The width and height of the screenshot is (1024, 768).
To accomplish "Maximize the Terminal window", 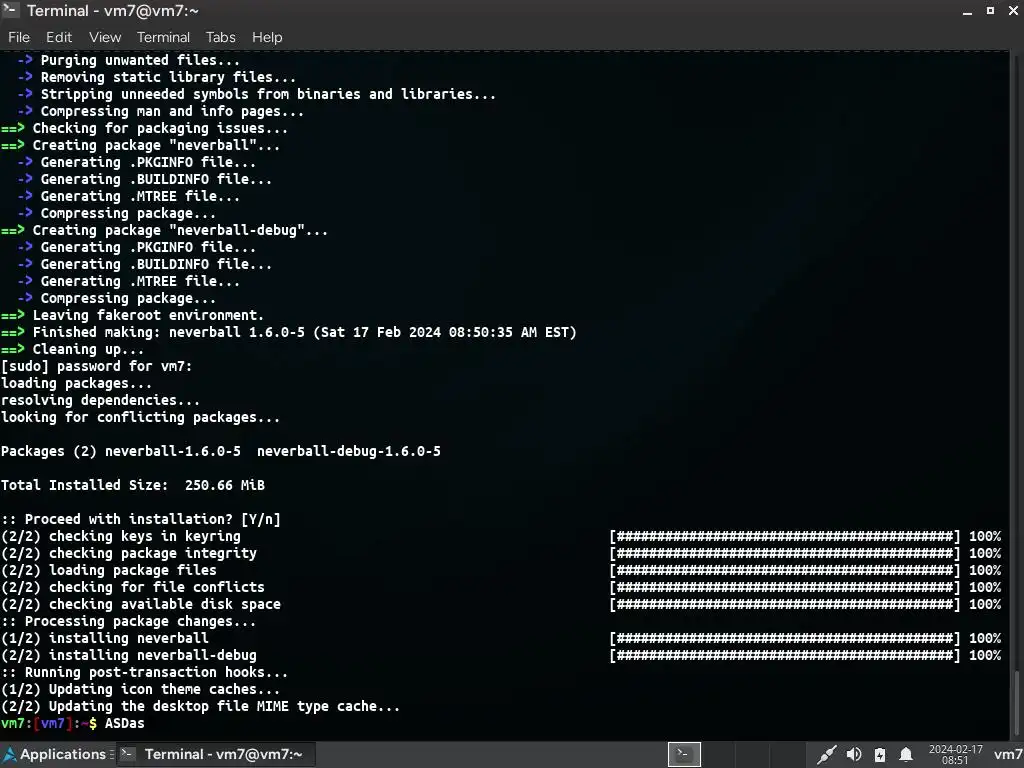I will point(990,10).
